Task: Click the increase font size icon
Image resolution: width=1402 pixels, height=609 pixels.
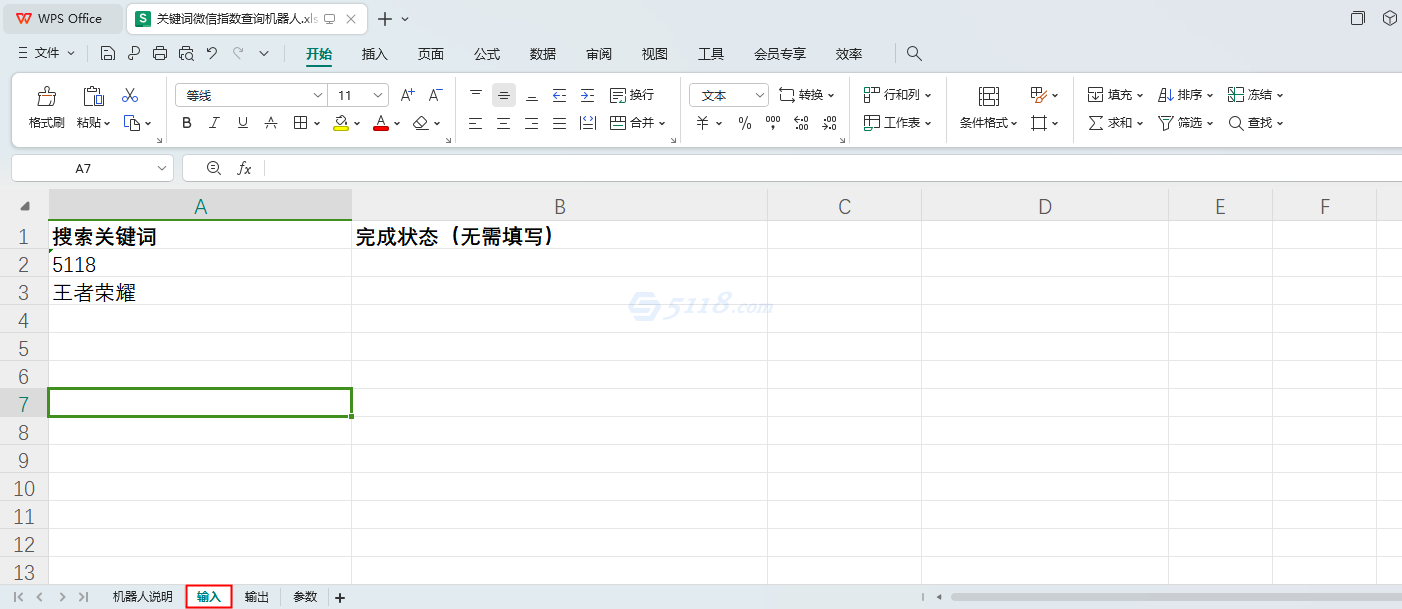Action: (407, 96)
